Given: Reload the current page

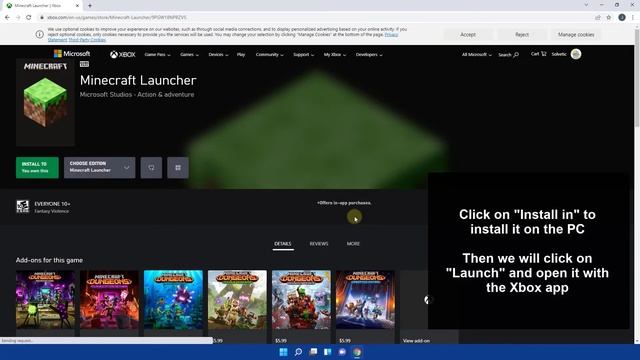Looking at the screenshot, I should [29, 17].
